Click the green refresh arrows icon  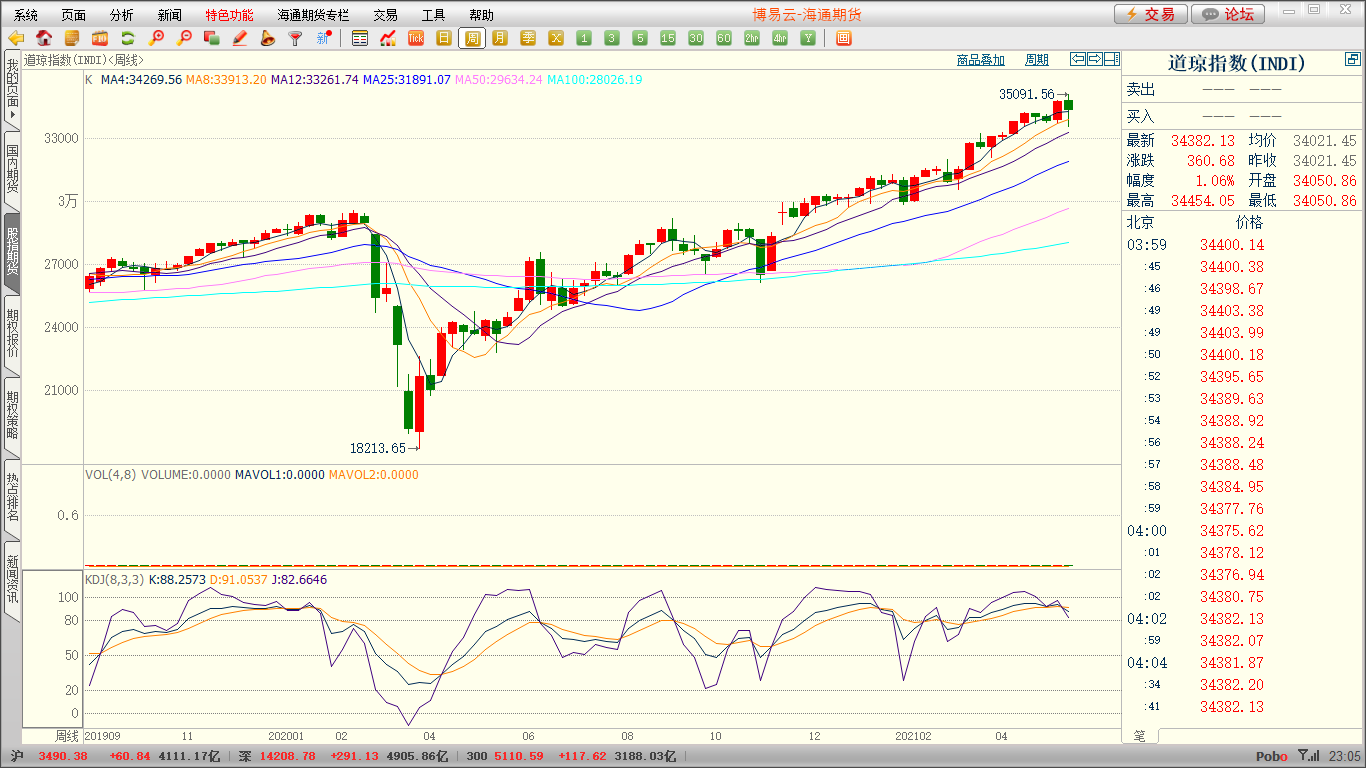click(x=128, y=38)
